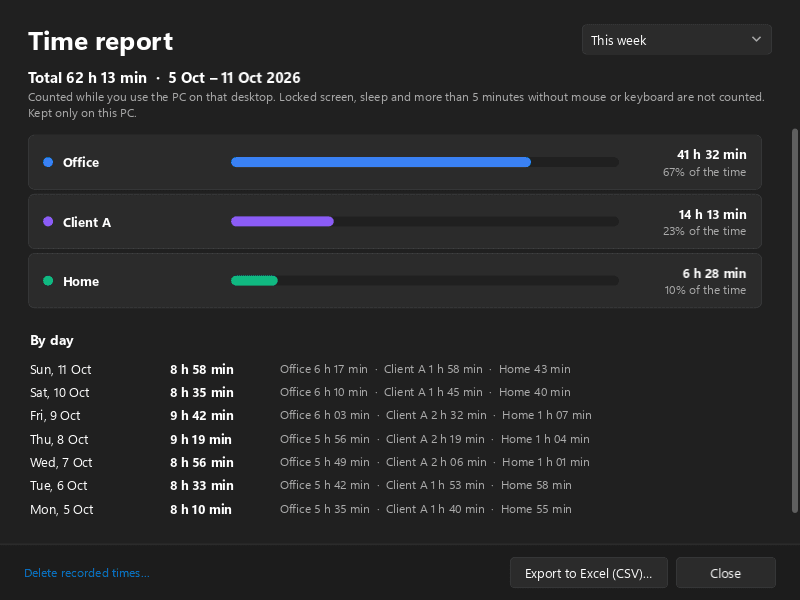Click Home 1 h 04 min entry
The image size is (800, 600).
(x=545, y=439)
